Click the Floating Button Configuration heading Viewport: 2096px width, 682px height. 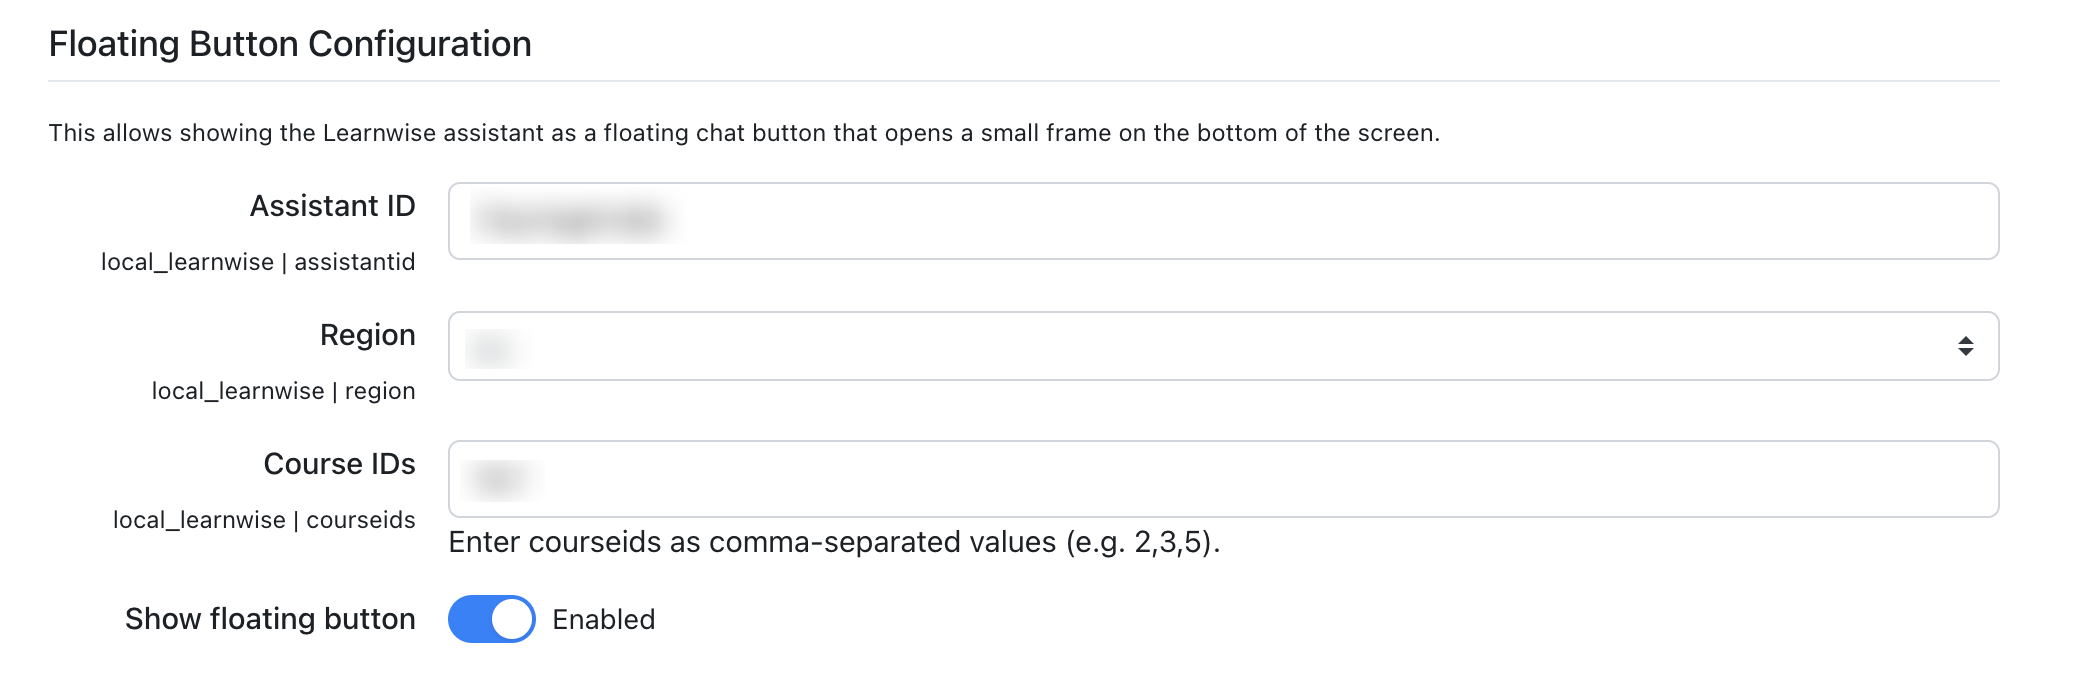290,44
